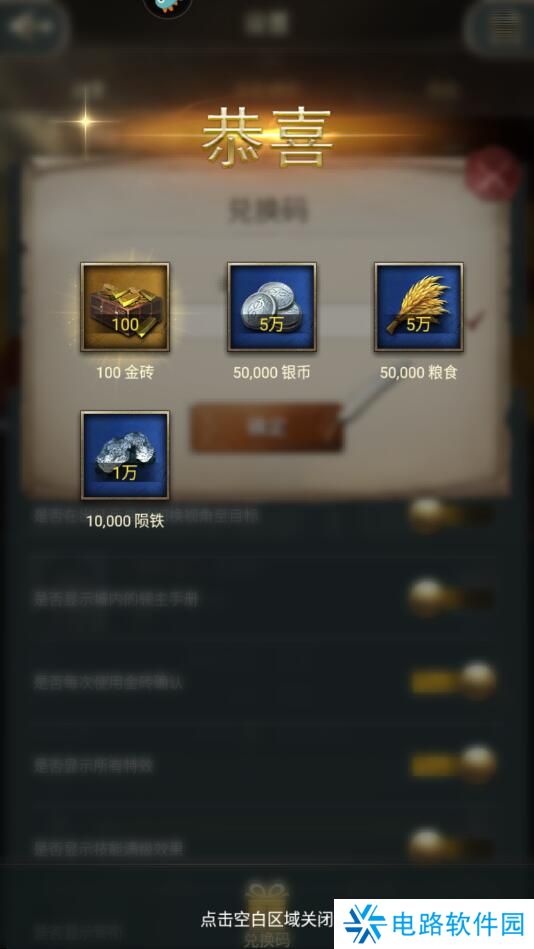Tap the back arrow icon in header
Viewport: 534px width, 949px height.
pos(30,25)
